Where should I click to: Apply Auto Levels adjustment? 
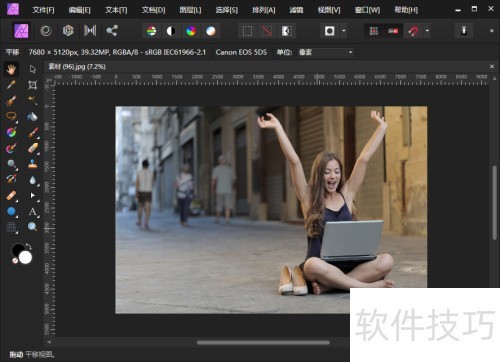tap(151, 31)
